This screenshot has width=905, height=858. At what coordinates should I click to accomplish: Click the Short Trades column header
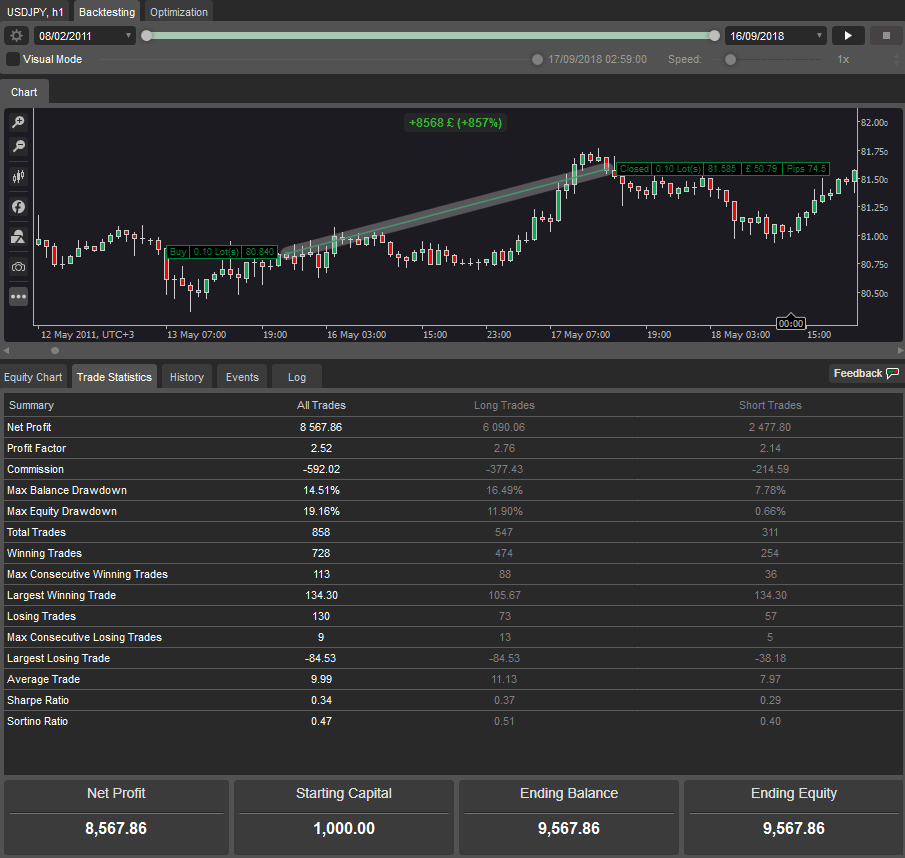click(x=770, y=405)
